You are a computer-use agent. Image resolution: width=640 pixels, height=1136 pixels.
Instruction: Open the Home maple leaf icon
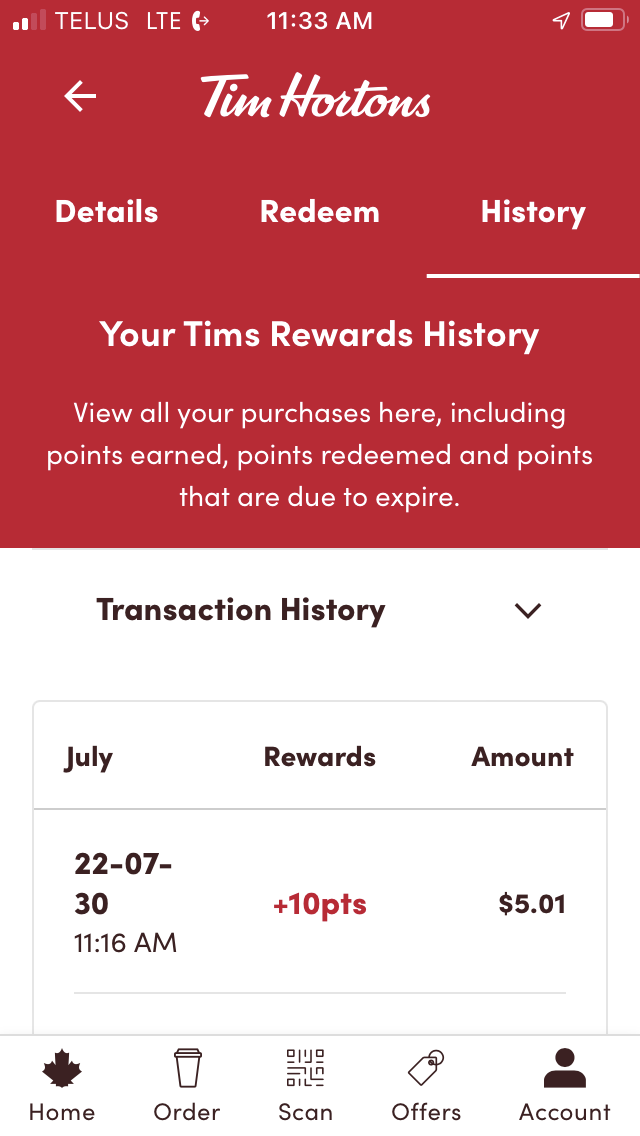coord(62,1069)
